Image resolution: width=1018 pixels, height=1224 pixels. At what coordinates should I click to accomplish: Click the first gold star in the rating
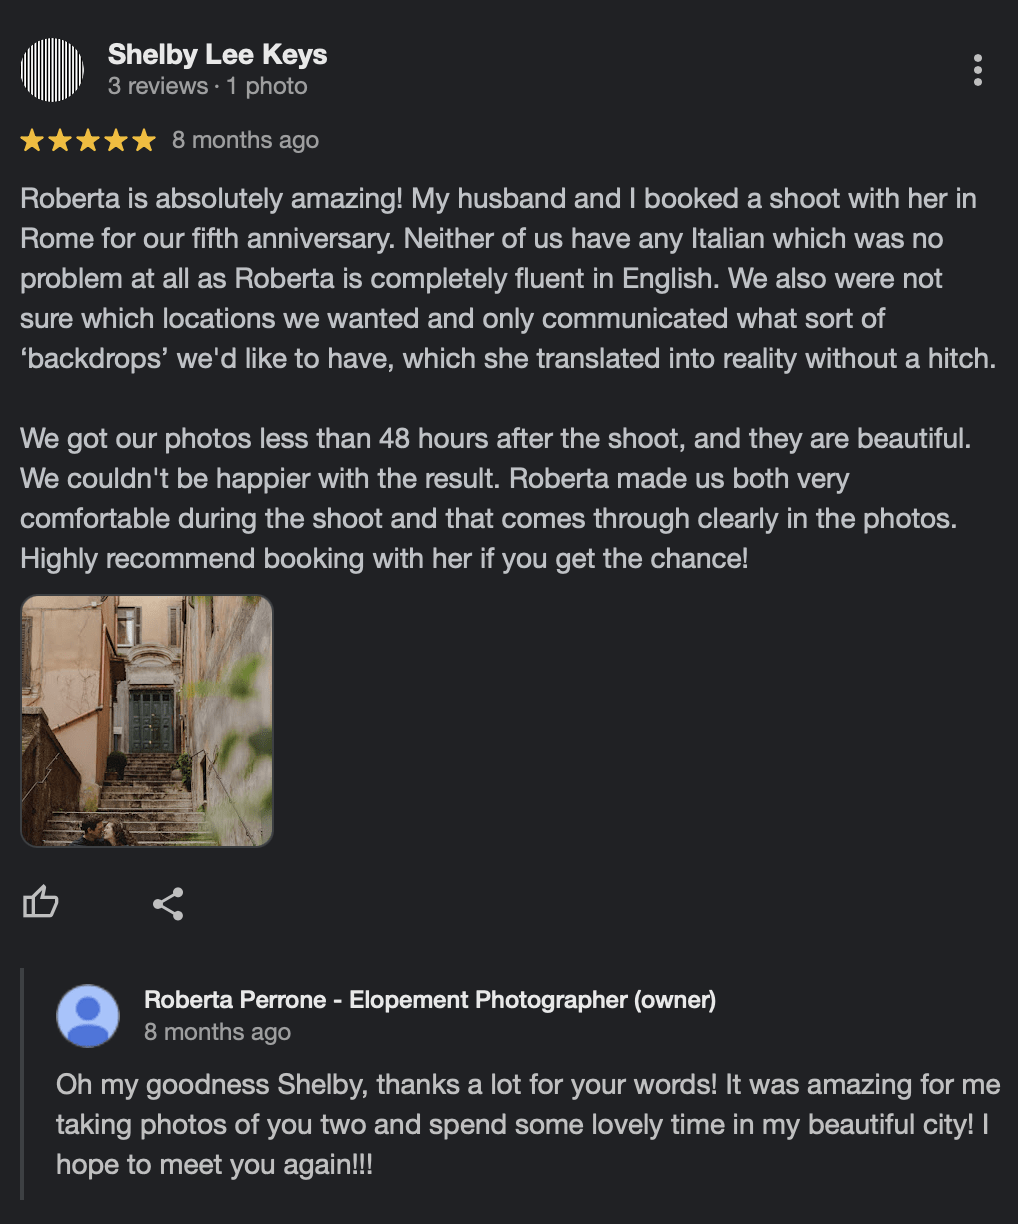(x=32, y=141)
